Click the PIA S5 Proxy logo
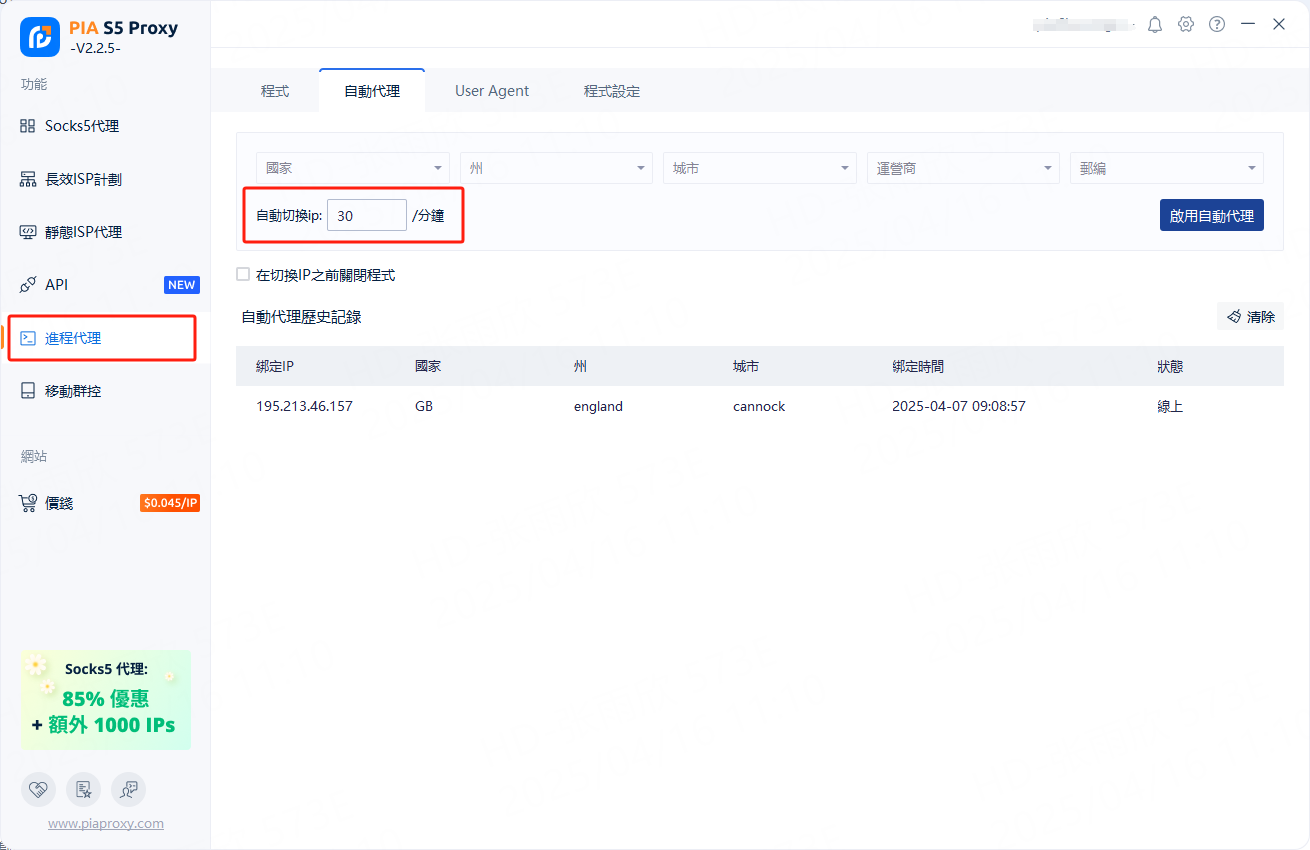Screen dimensions: 1310x850 point(40,37)
